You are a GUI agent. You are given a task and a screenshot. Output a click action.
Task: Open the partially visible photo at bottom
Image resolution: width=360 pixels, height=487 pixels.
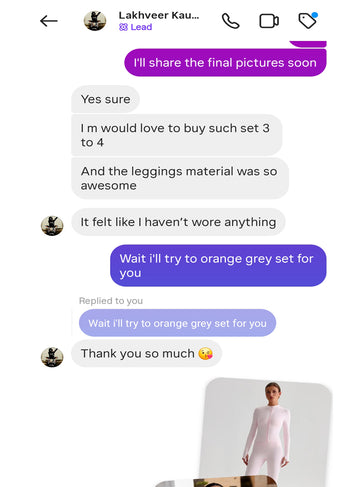click(215, 482)
